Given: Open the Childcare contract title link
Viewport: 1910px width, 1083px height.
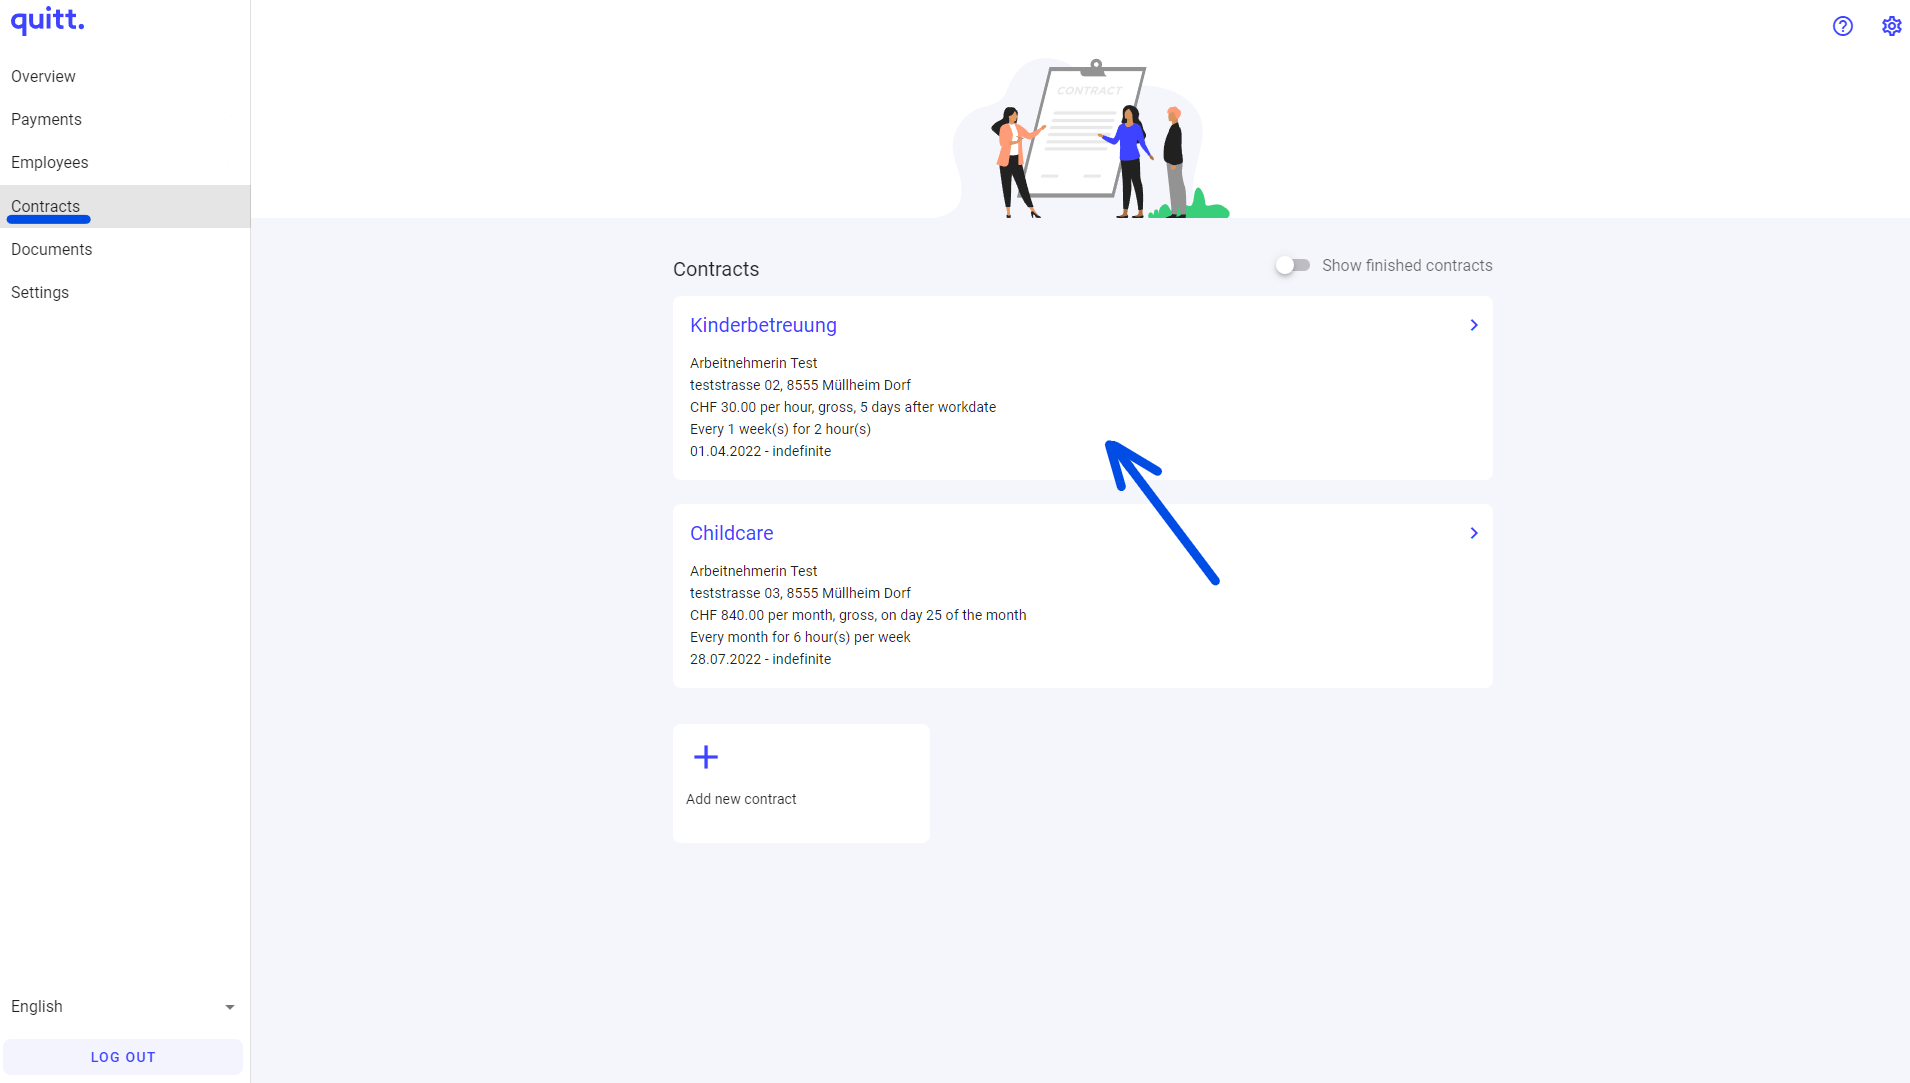Looking at the screenshot, I should click(x=731, y=534).
